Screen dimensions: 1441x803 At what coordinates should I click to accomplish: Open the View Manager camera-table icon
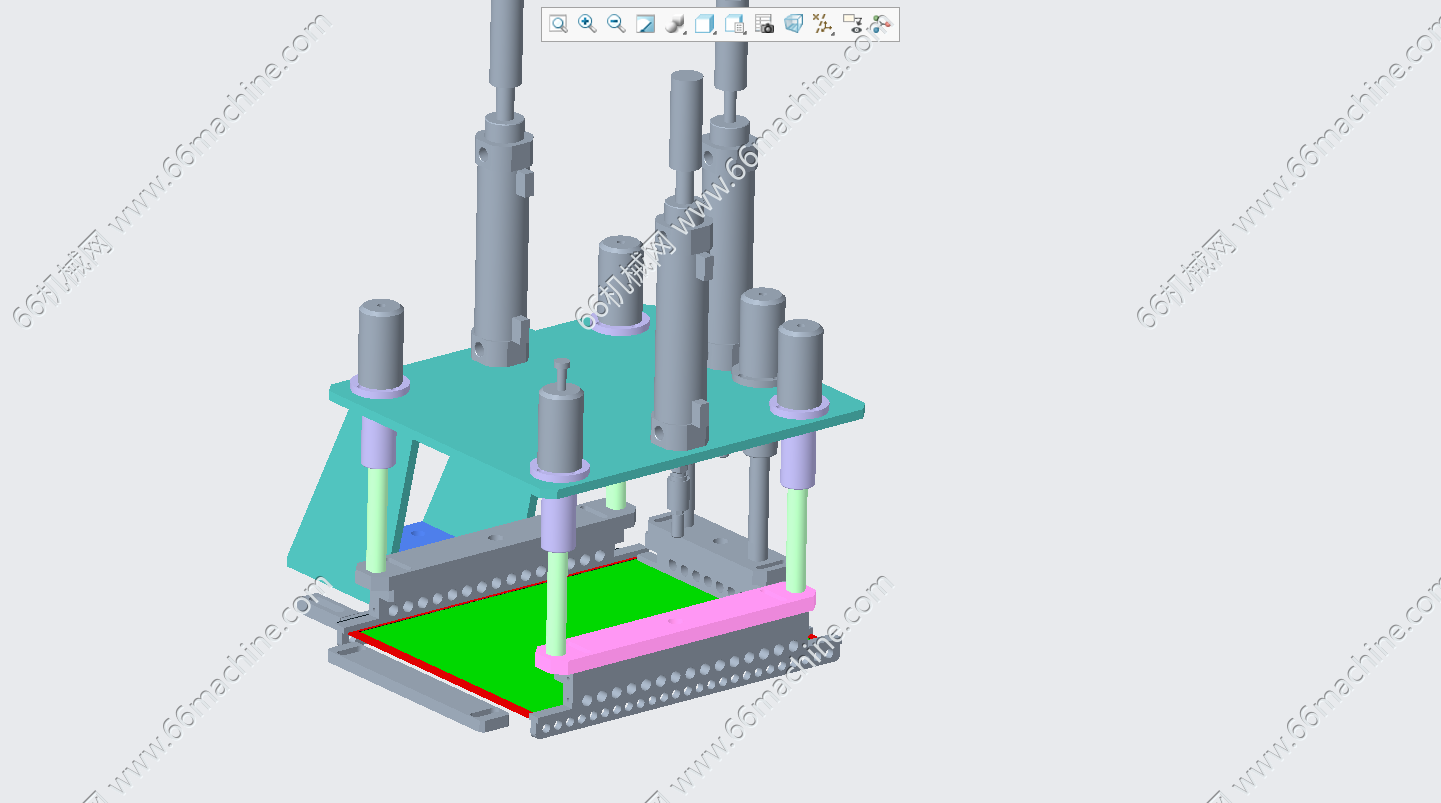(764, 24)
